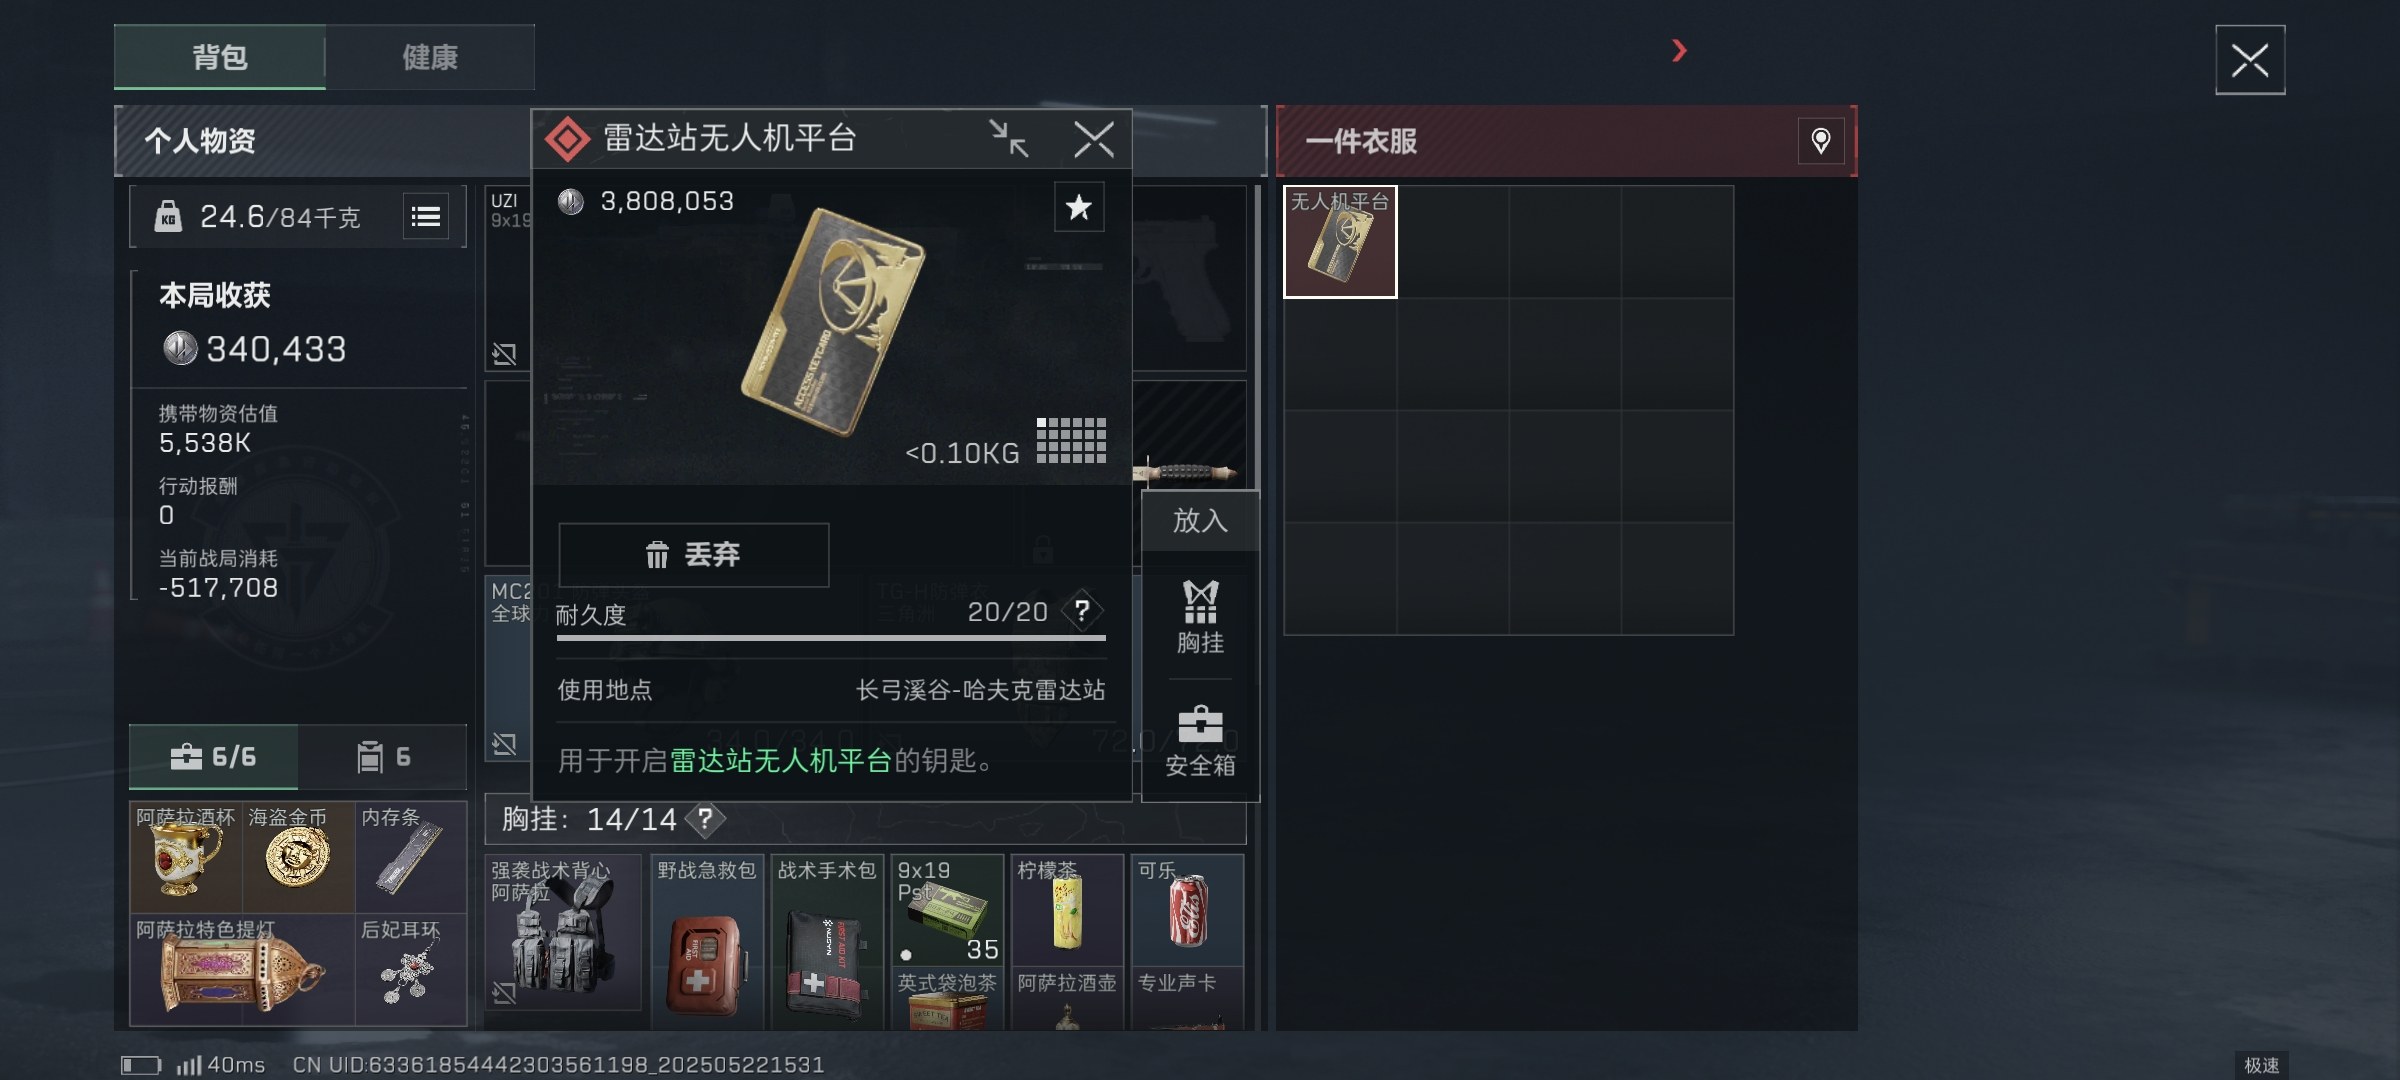Click the 放入 button
The image size is (2400, 1080).
point(1200,520)
